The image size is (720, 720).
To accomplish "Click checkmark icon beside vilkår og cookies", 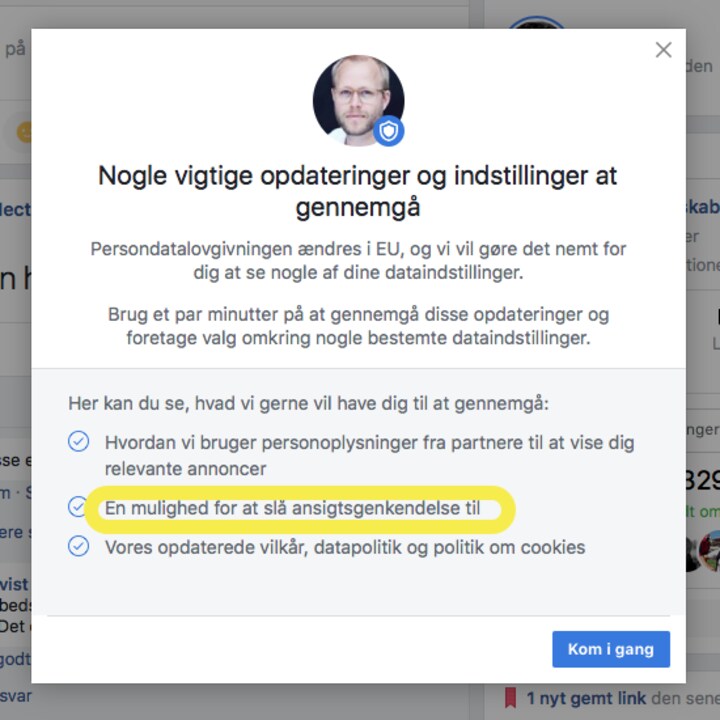I will (x=79, y=546).
